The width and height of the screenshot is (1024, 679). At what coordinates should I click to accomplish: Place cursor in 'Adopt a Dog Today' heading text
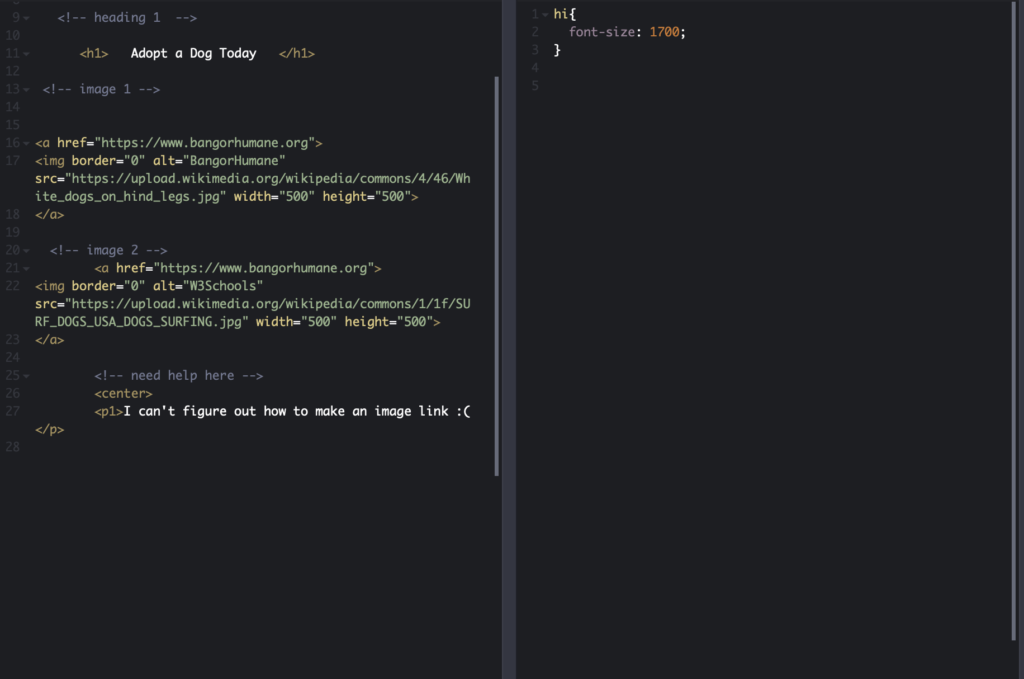tap(193, 54)
